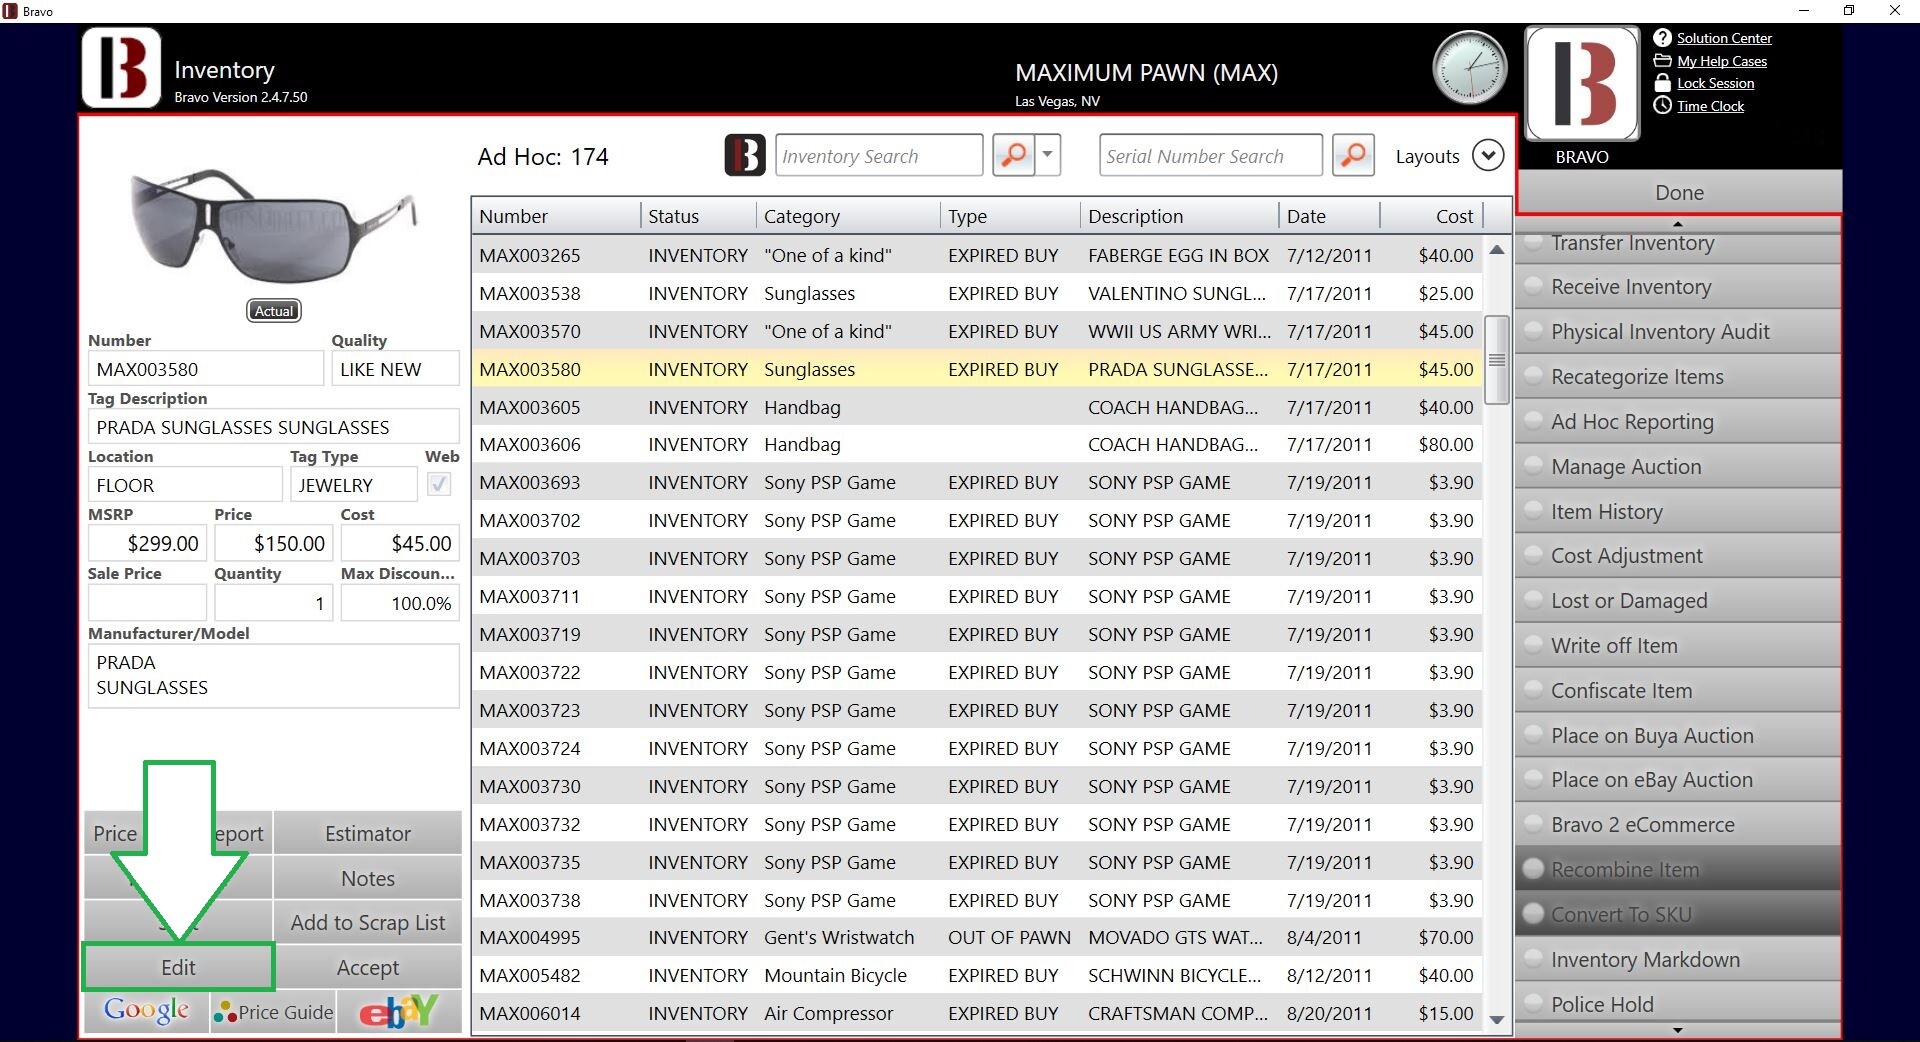The width and height of the screenshot is (1920, 1042).
Task: Open the Notes button
Action: 367,878
